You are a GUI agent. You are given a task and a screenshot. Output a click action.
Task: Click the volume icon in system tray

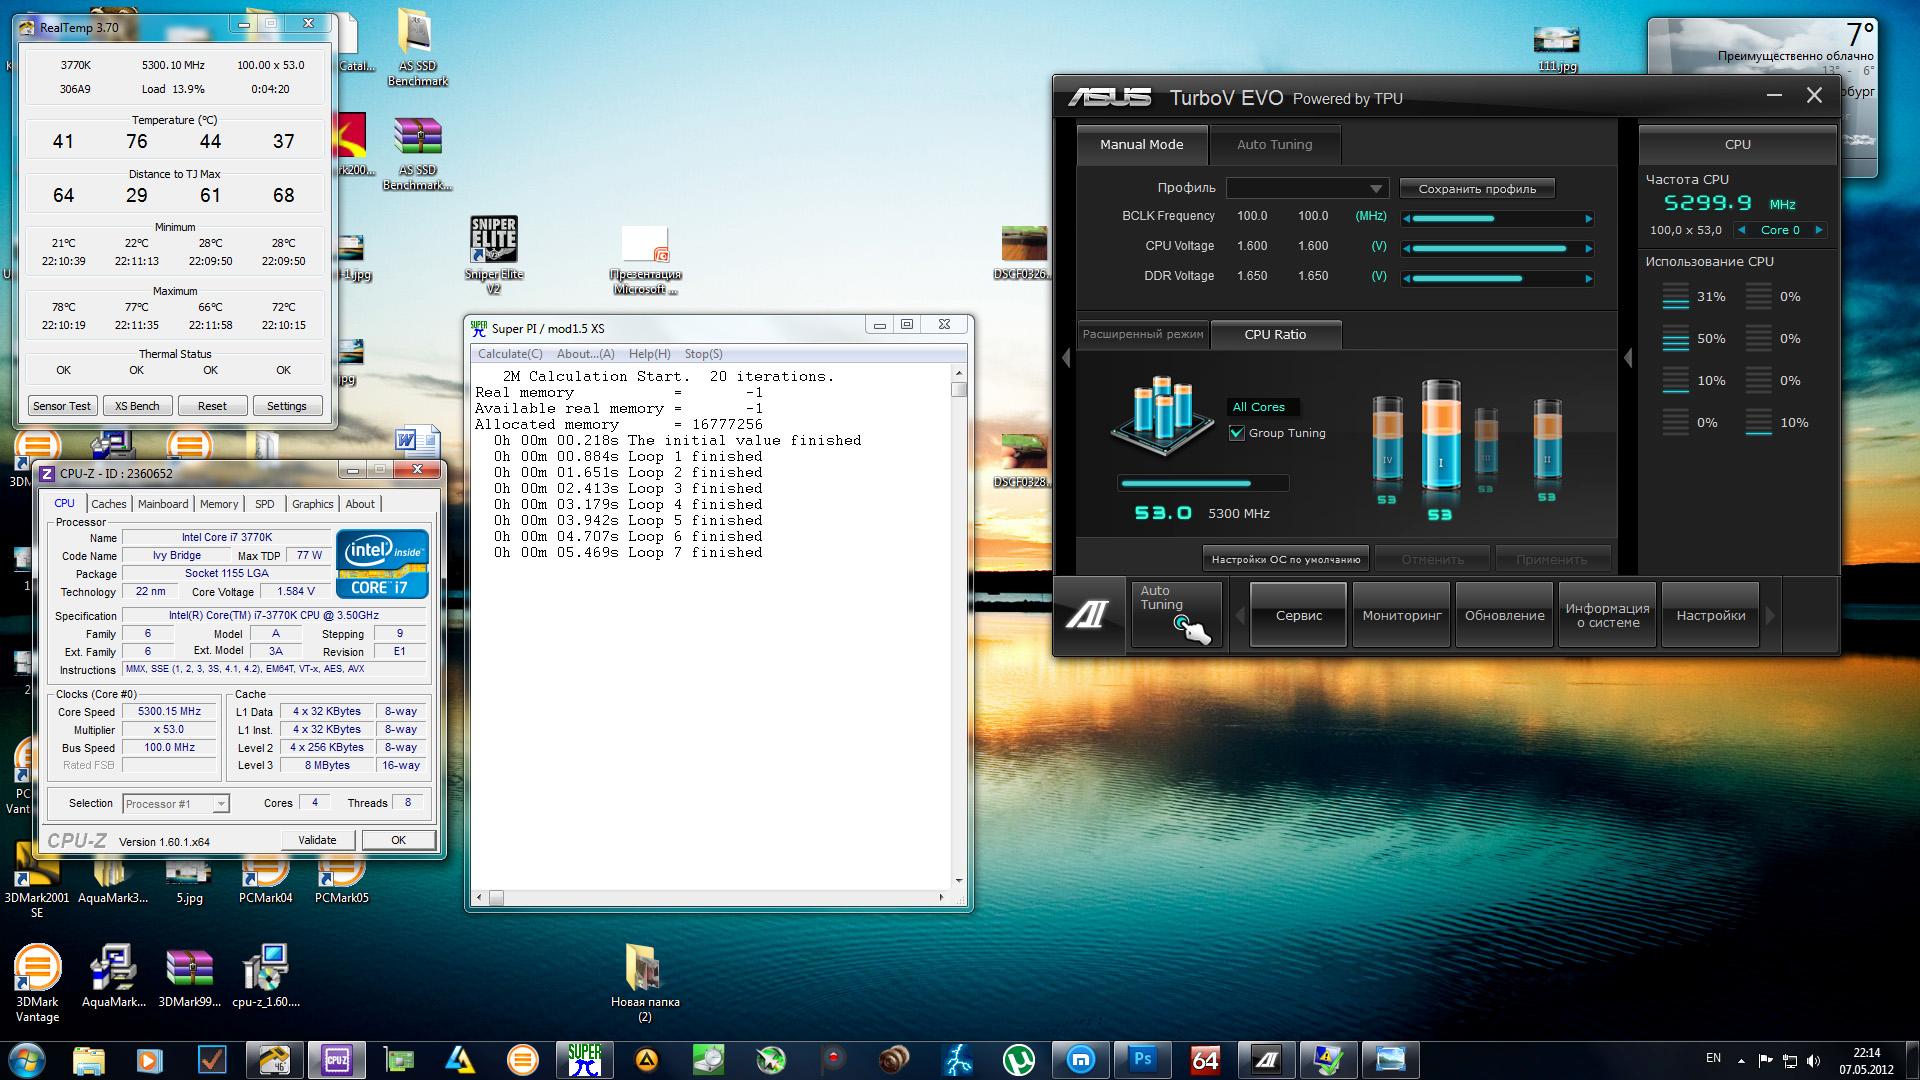click(1813, 1061)
